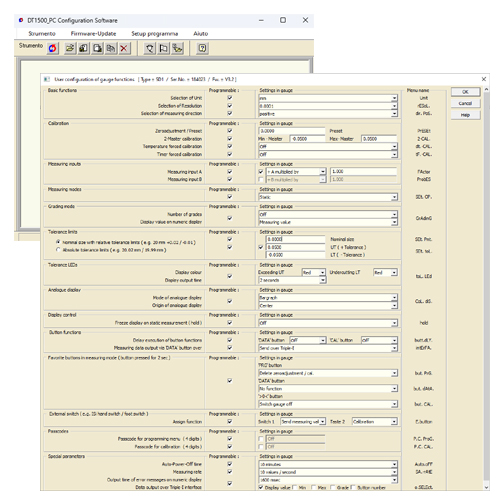
Task: Open the Measuring modes dropdown showing Static
Action: coord(328,197)
